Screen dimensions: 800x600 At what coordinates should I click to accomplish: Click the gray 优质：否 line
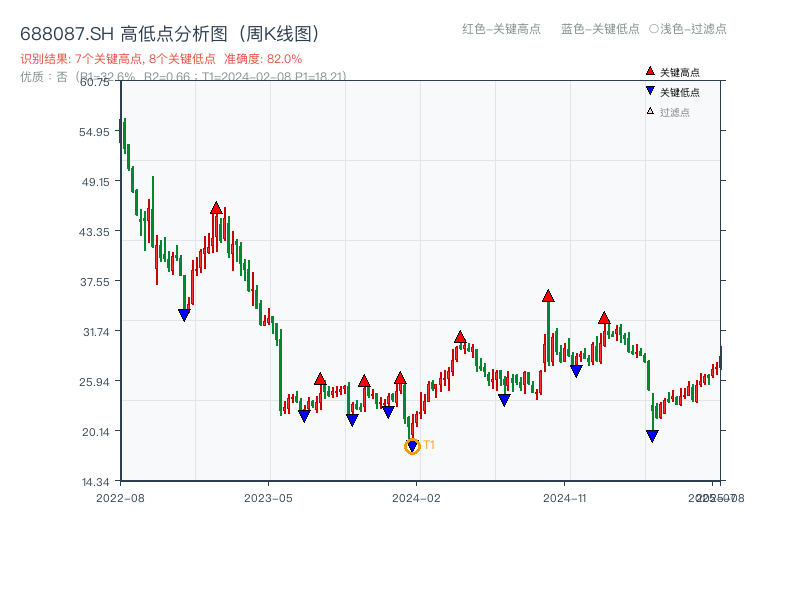pyautogui.click(x=183, y=77)
